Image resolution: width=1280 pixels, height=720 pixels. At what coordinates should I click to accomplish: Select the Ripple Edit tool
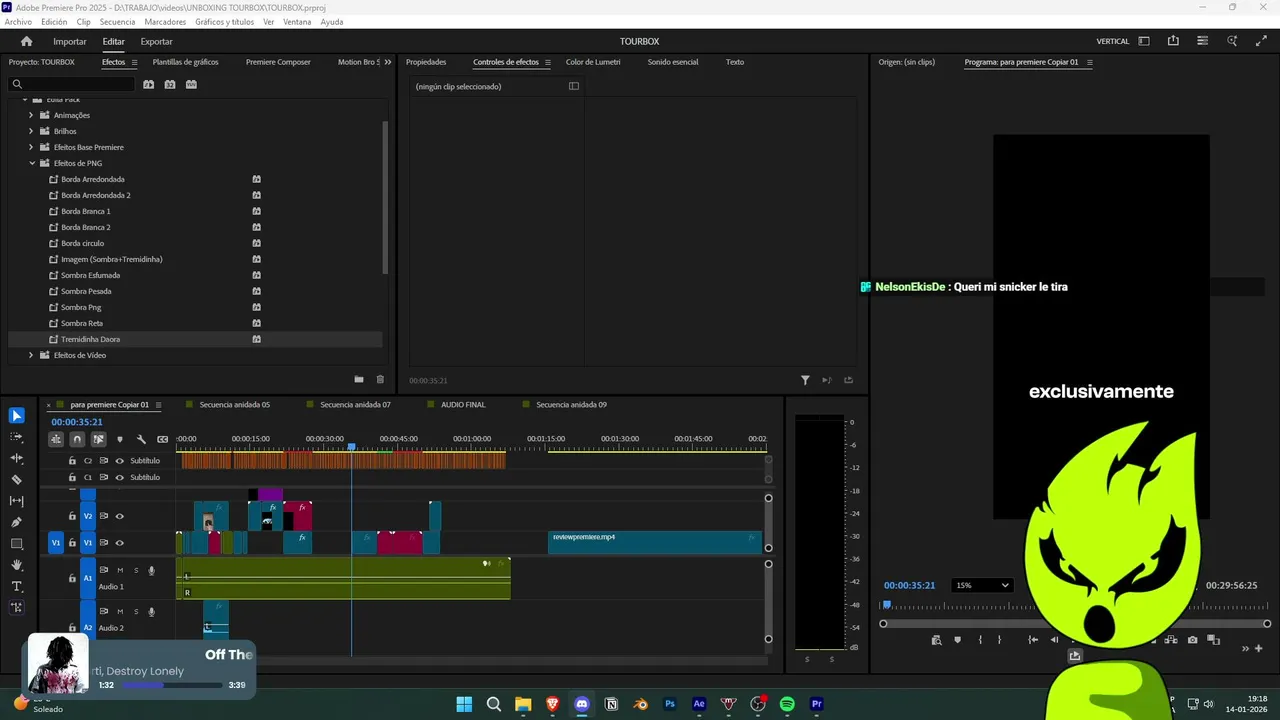[x=17, y=458]
